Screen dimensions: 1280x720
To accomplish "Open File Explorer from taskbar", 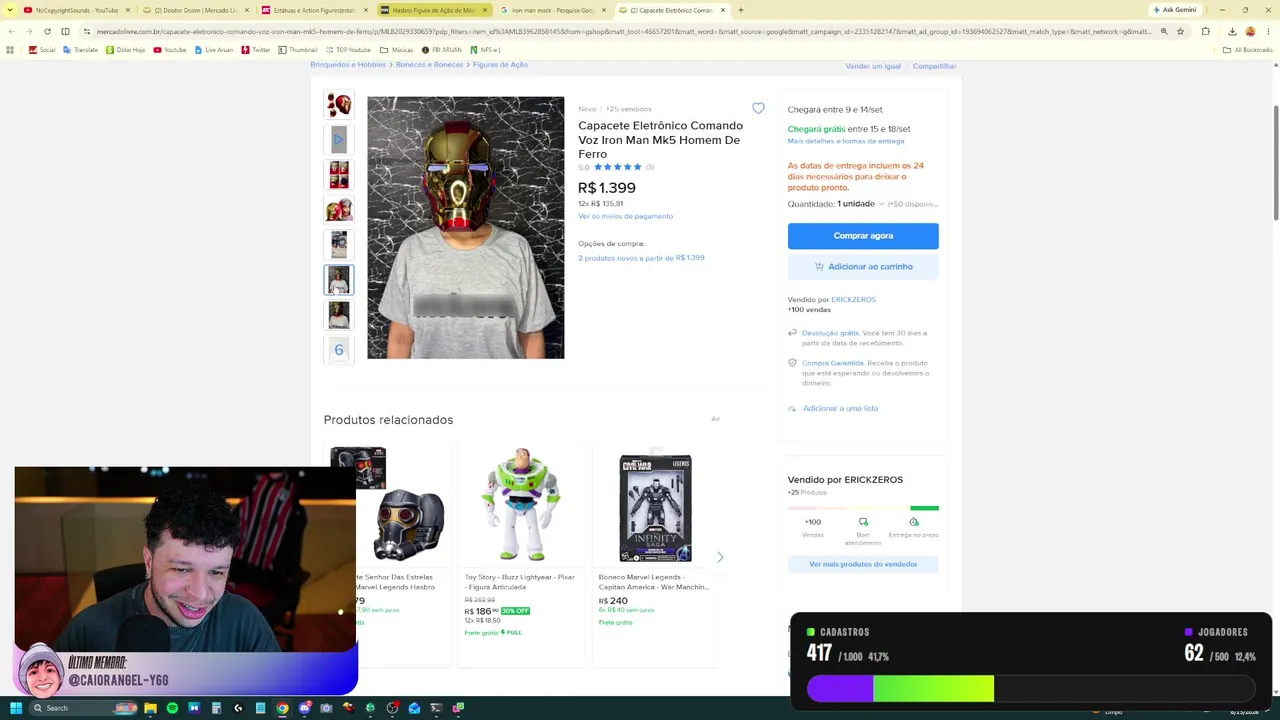I will tap(150, 708).
